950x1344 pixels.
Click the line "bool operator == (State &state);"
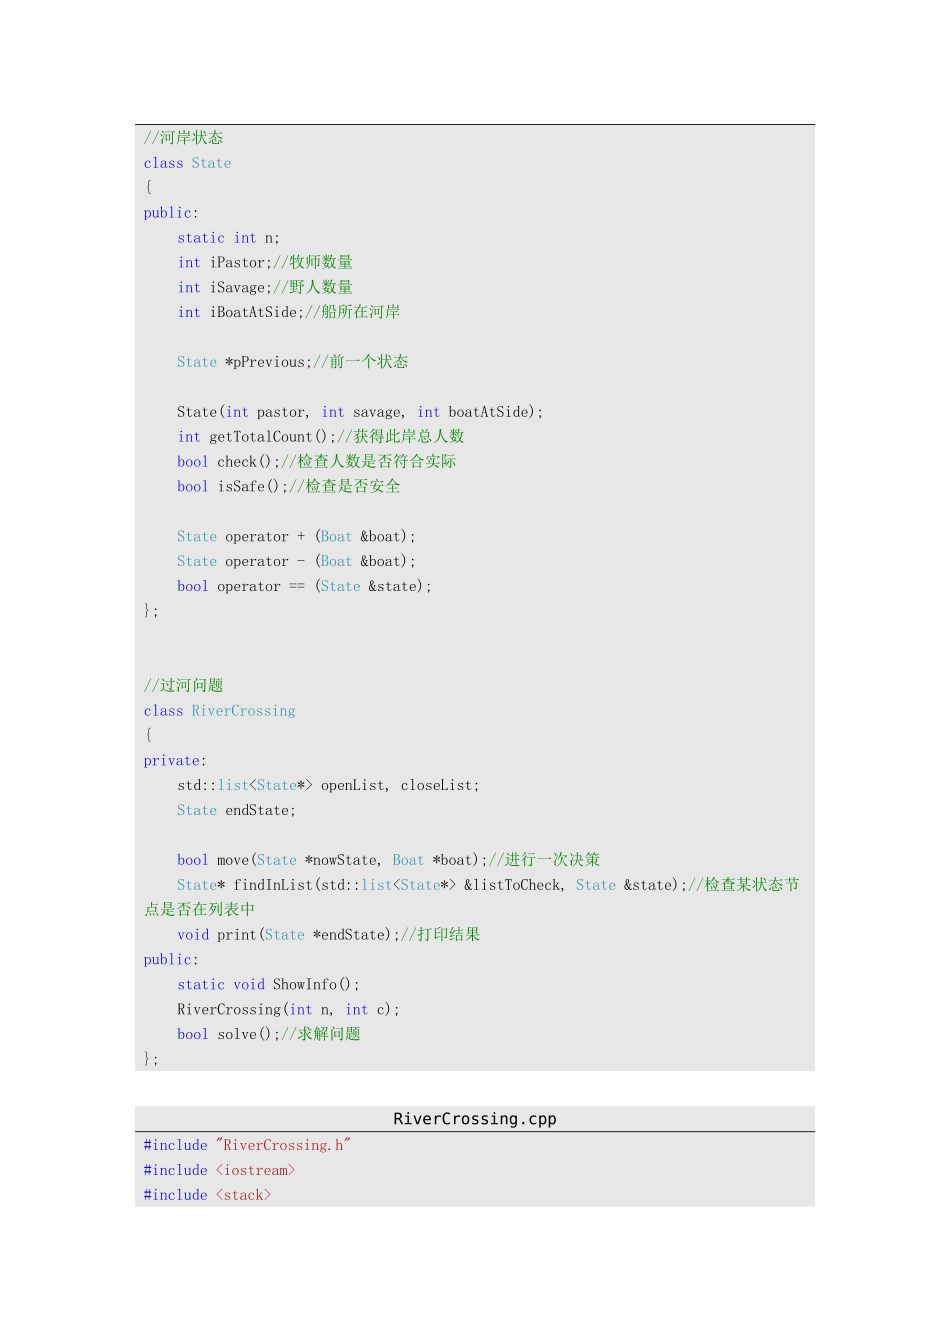304,586
